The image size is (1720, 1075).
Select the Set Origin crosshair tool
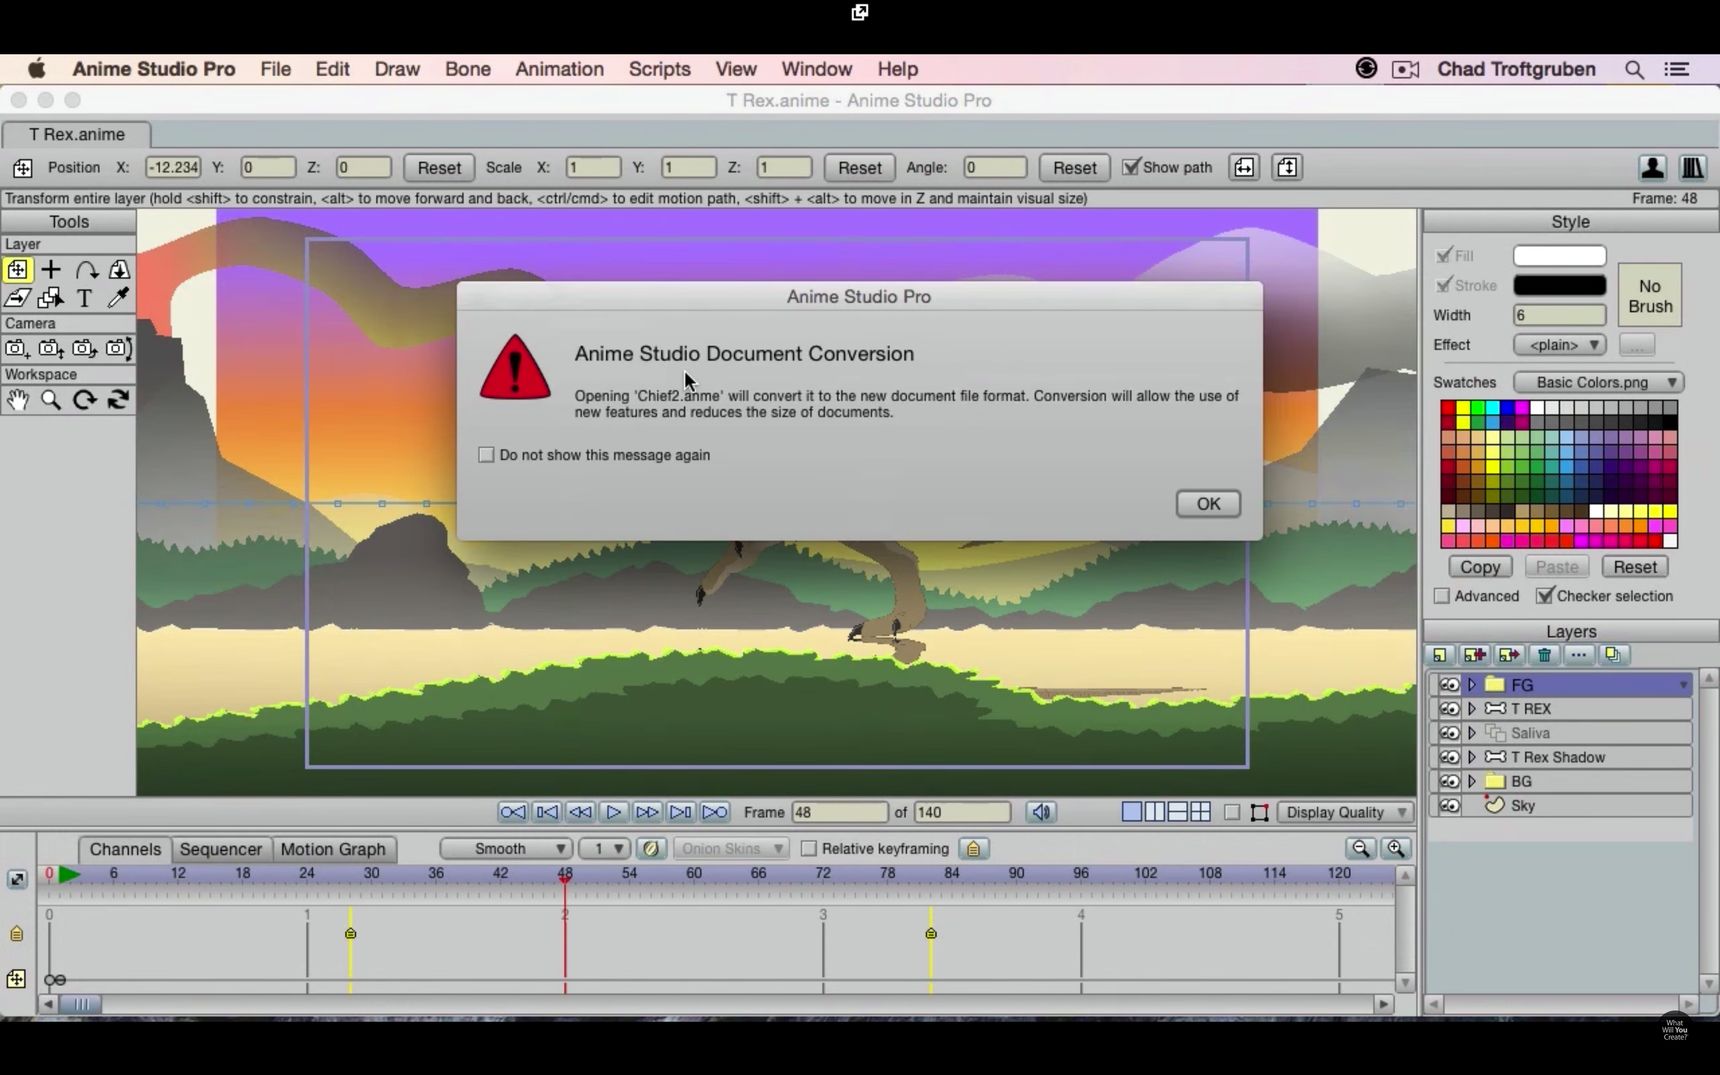(x=51, y=270)
